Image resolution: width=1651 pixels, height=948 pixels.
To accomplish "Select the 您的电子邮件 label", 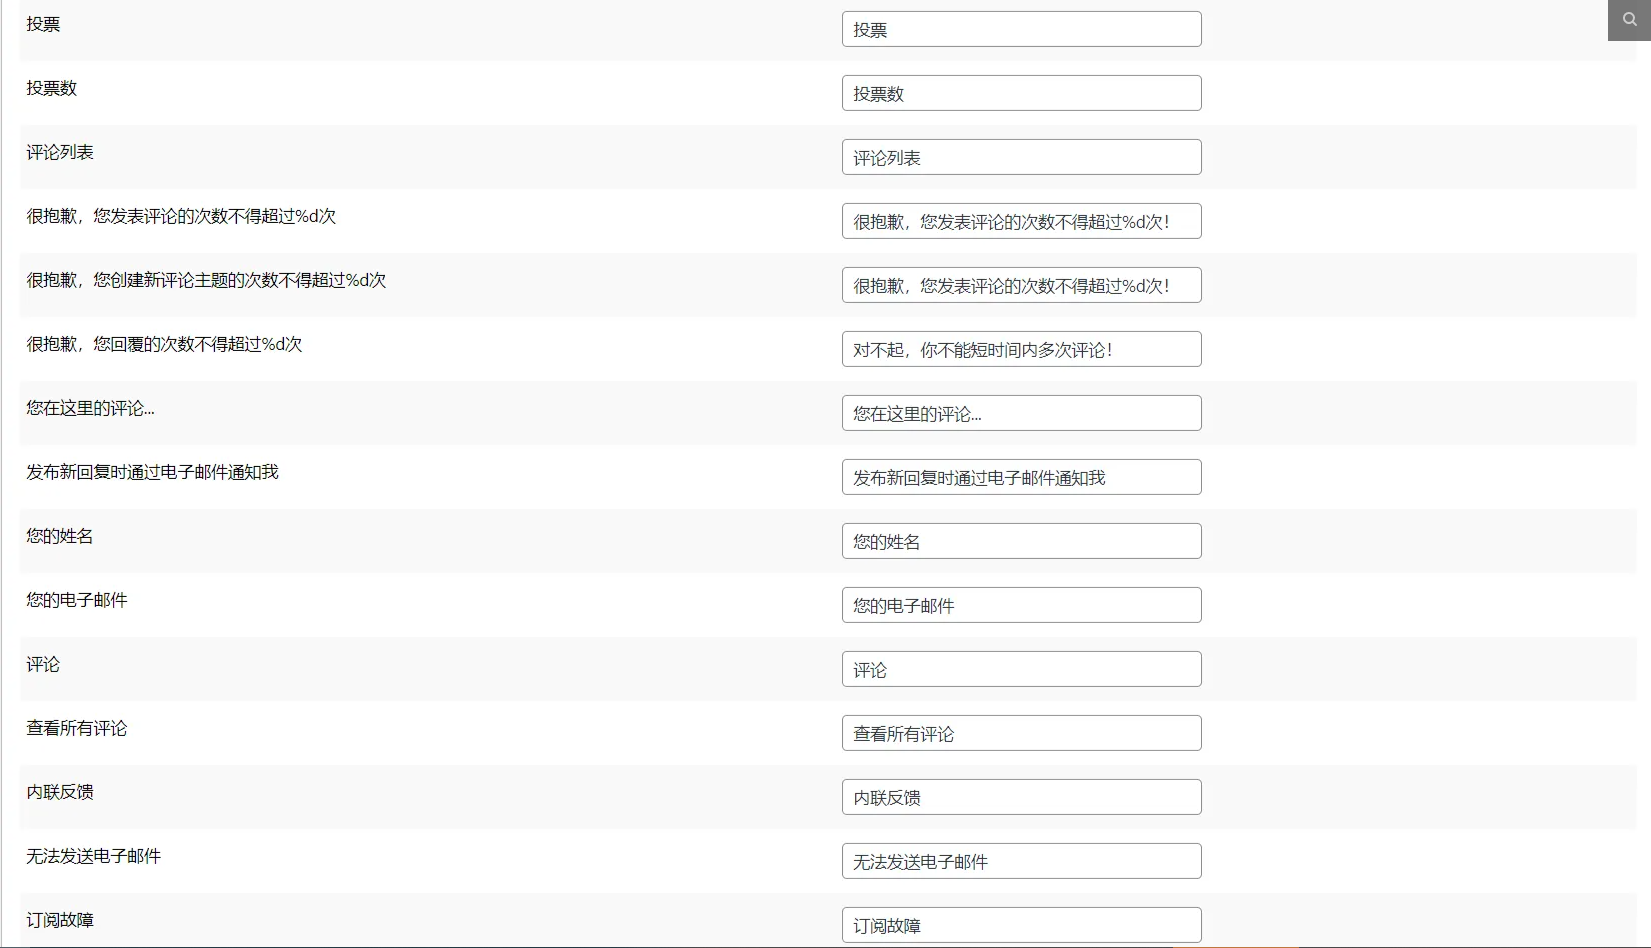I will click(x=77, y=600).
